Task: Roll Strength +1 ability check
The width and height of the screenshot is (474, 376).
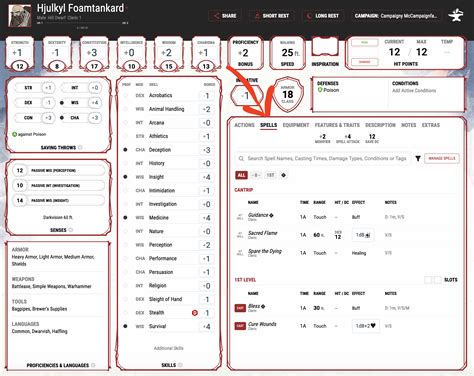Action: (x=19, y=53)
